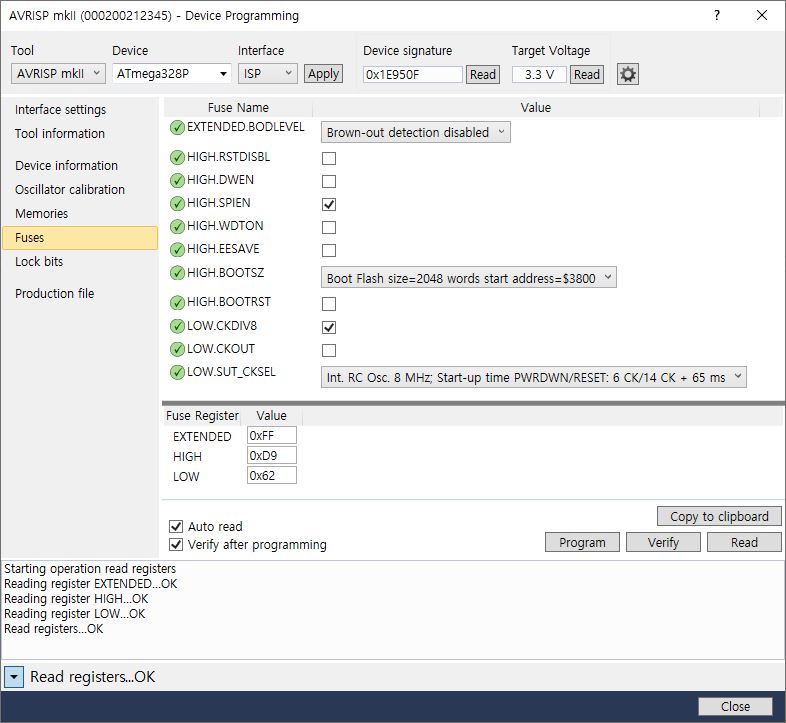Open the Tool dropdown showing AVRISP mkII
Image resolution: width=786 pixels, height=723 pixels.
(58, 74)
